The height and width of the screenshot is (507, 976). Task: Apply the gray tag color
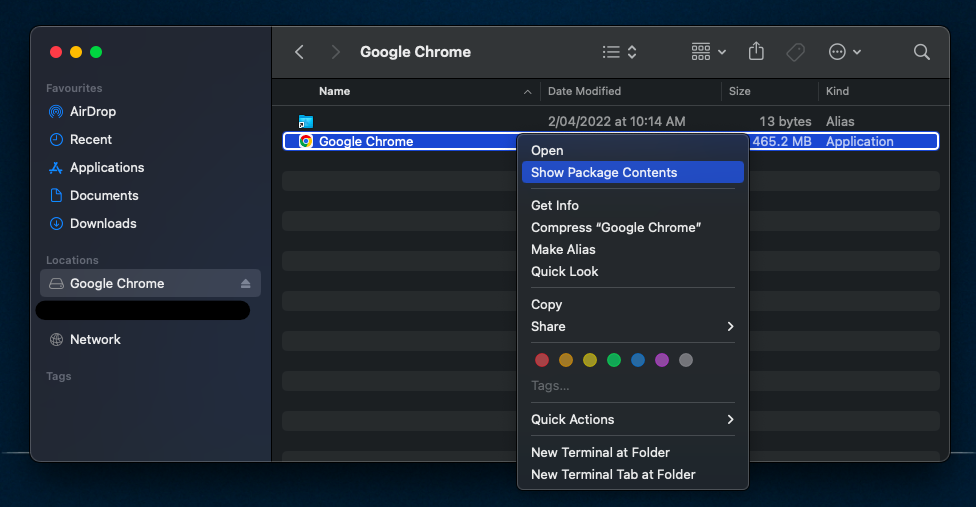[686, 360]
